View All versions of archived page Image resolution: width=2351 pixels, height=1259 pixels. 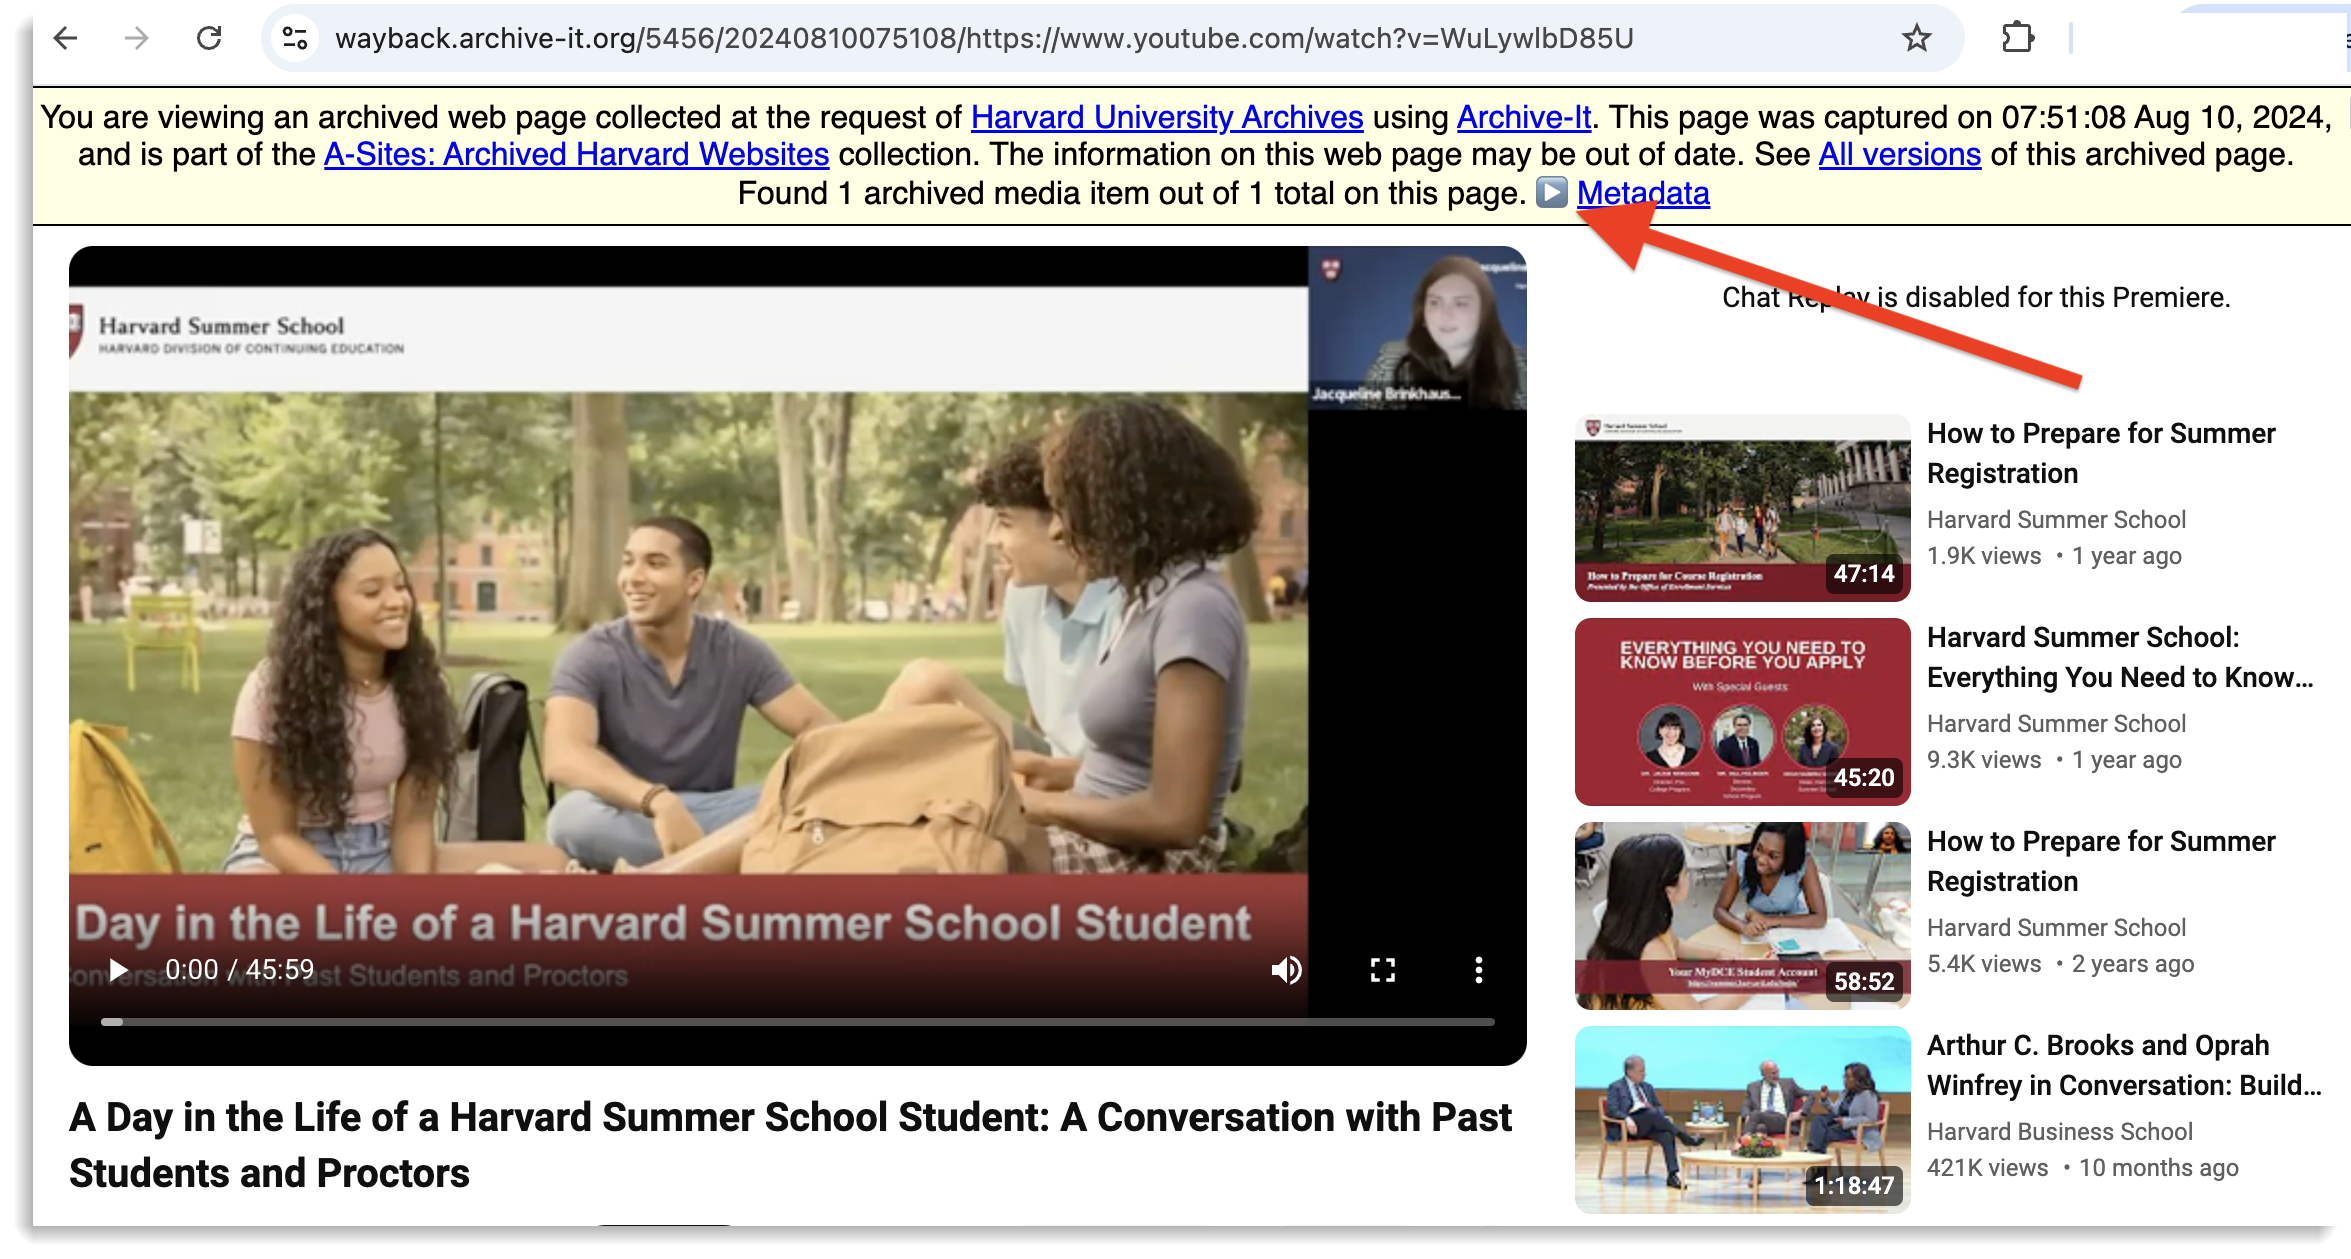(x=1899, y=155)
